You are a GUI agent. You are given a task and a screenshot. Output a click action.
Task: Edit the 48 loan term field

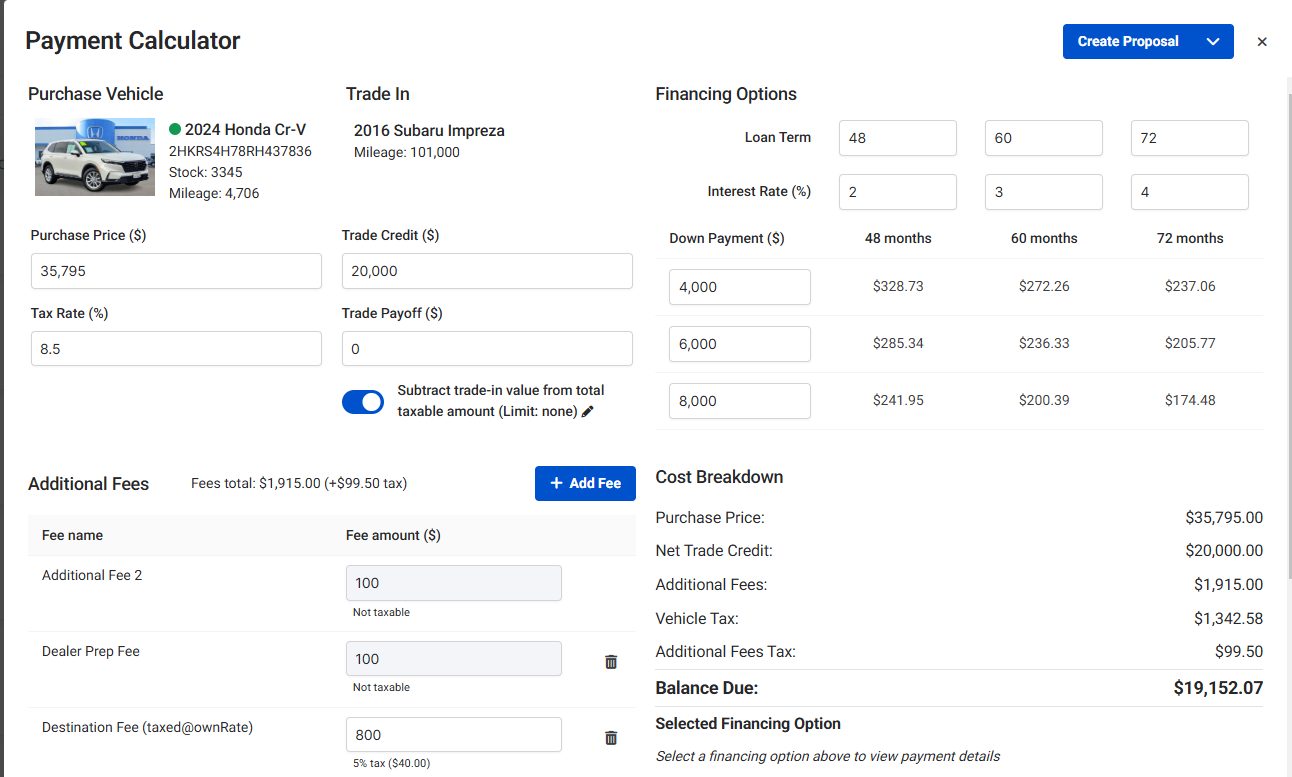click(x=898, y=138)
